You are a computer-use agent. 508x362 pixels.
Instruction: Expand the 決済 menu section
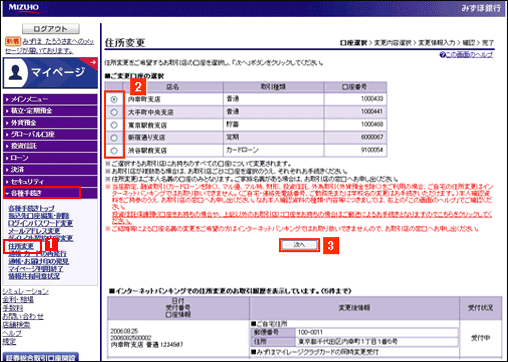(x=50, y=170)
